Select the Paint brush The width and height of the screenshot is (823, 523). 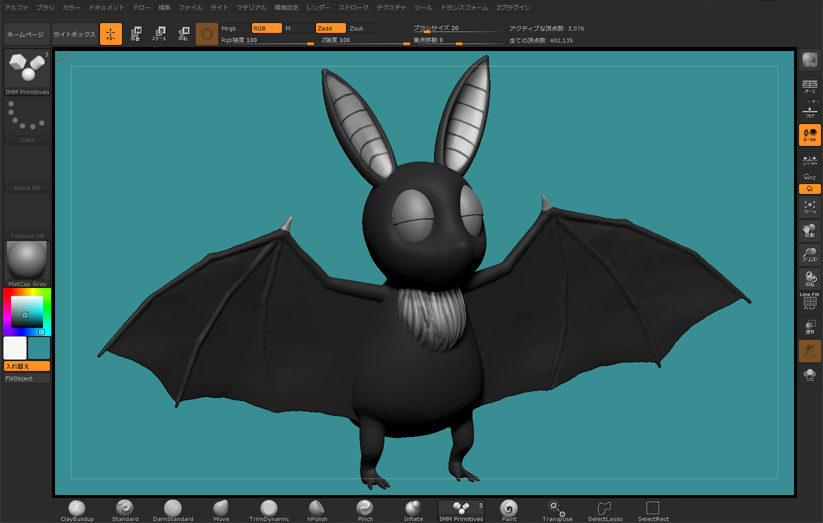pos(509,510)
